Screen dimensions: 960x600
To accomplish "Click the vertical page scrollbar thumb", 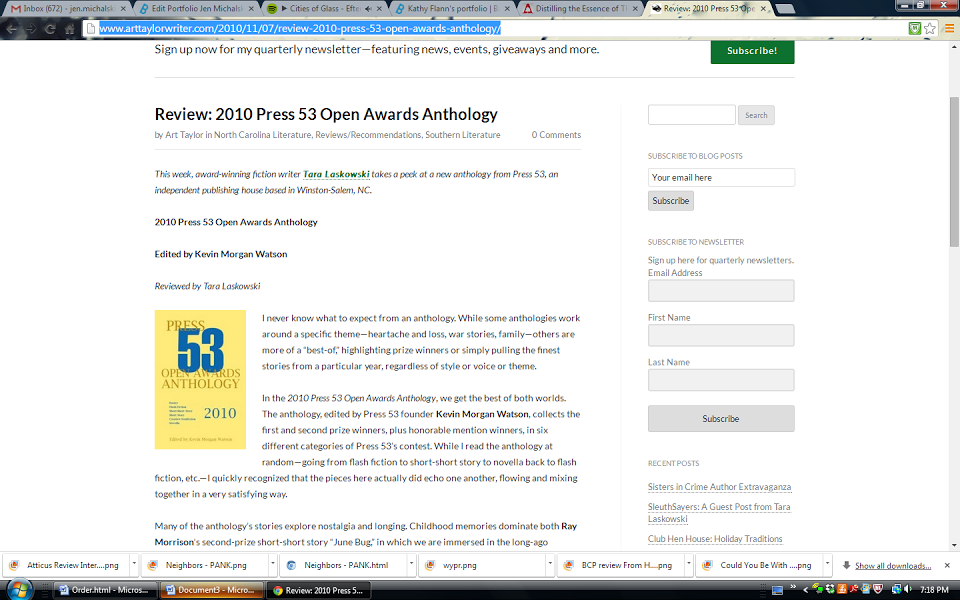I will tap(954, 171).
